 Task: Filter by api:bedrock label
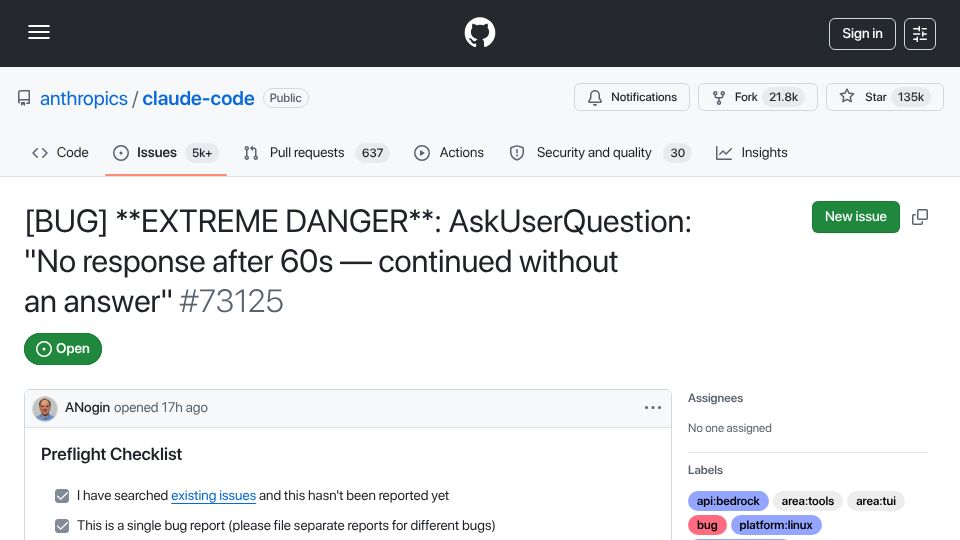click(x=728, y=501)
